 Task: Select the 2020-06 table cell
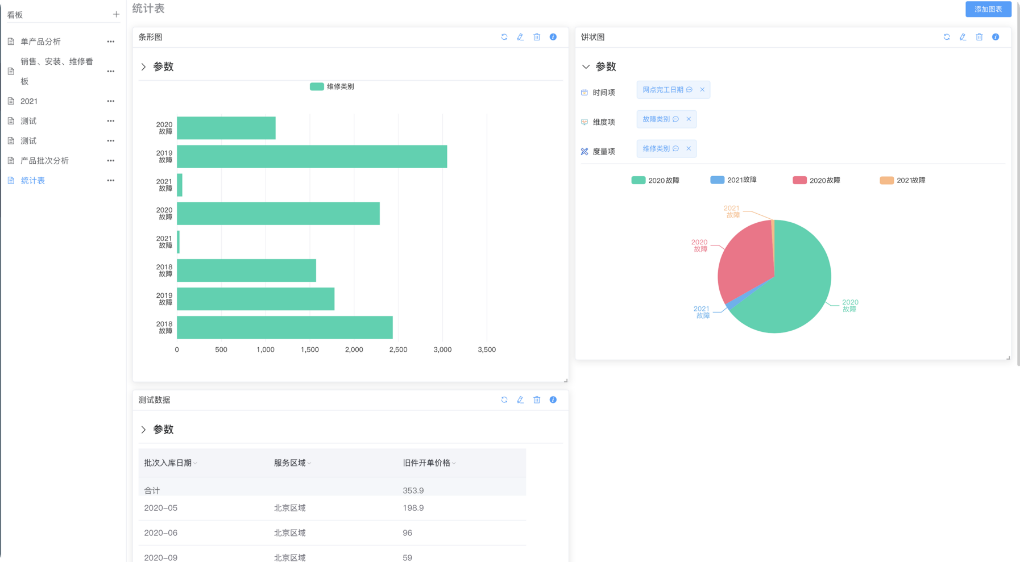161,533
